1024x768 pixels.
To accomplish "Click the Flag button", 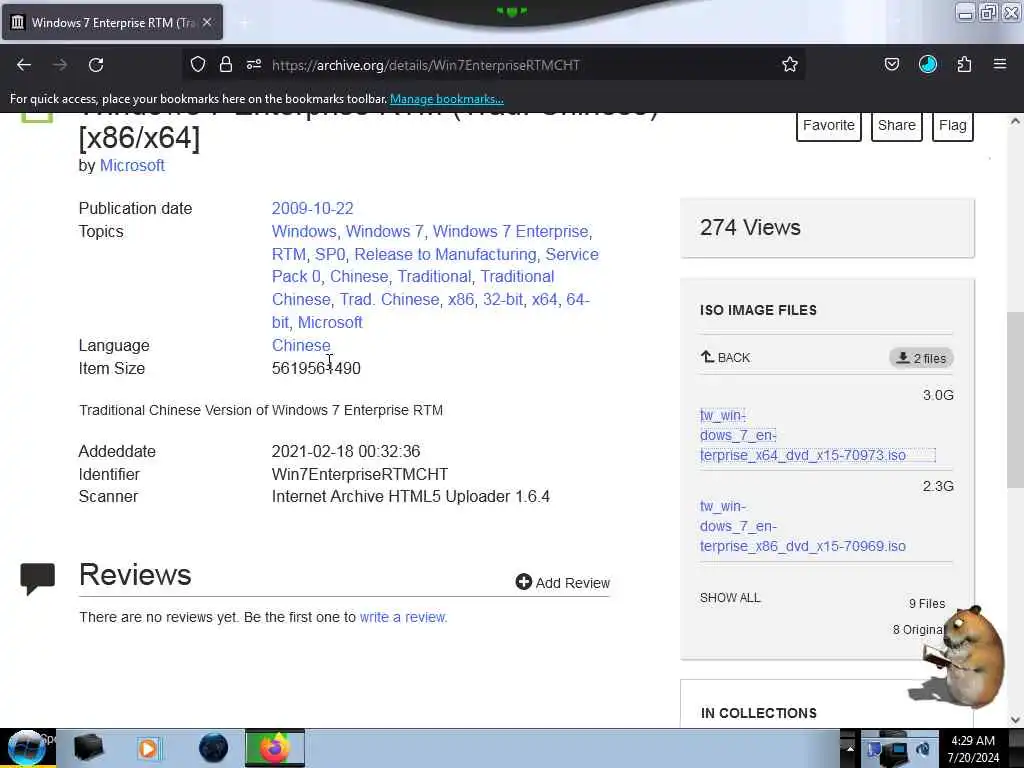I will 953,125.
